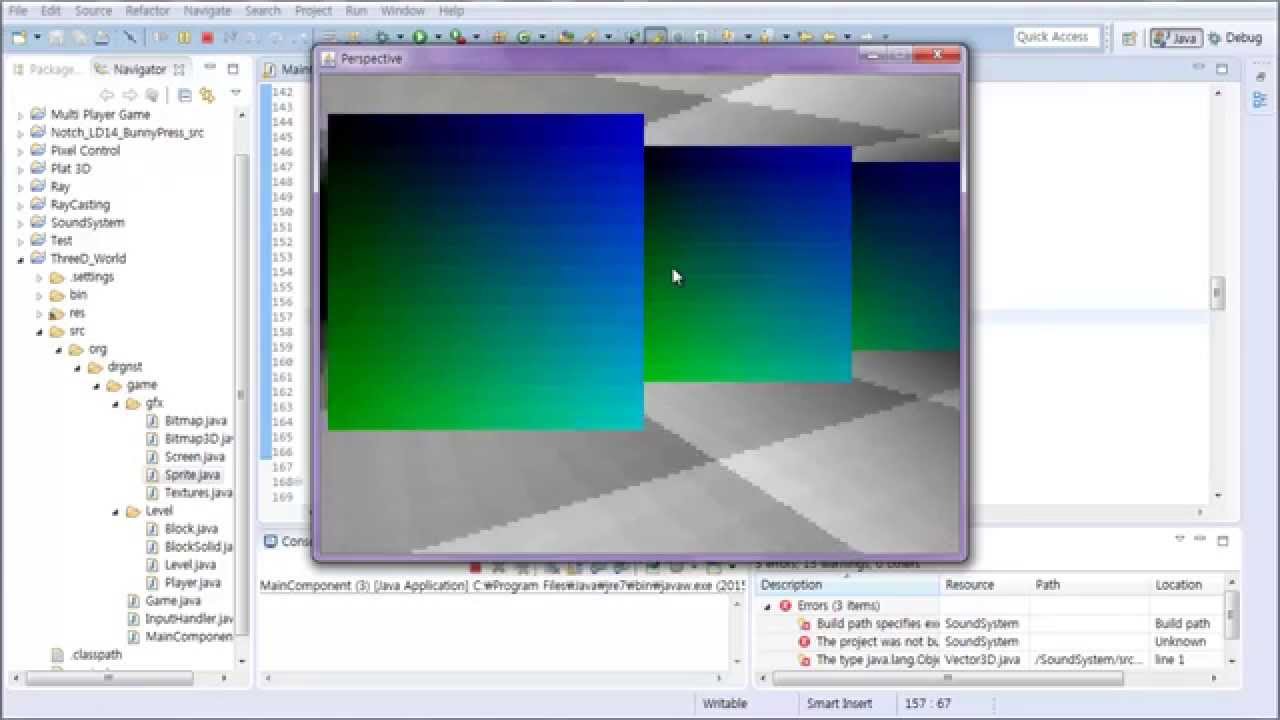
Task: Click the Outline icon on right sidebar
Action: click(x=1260, y=99)
